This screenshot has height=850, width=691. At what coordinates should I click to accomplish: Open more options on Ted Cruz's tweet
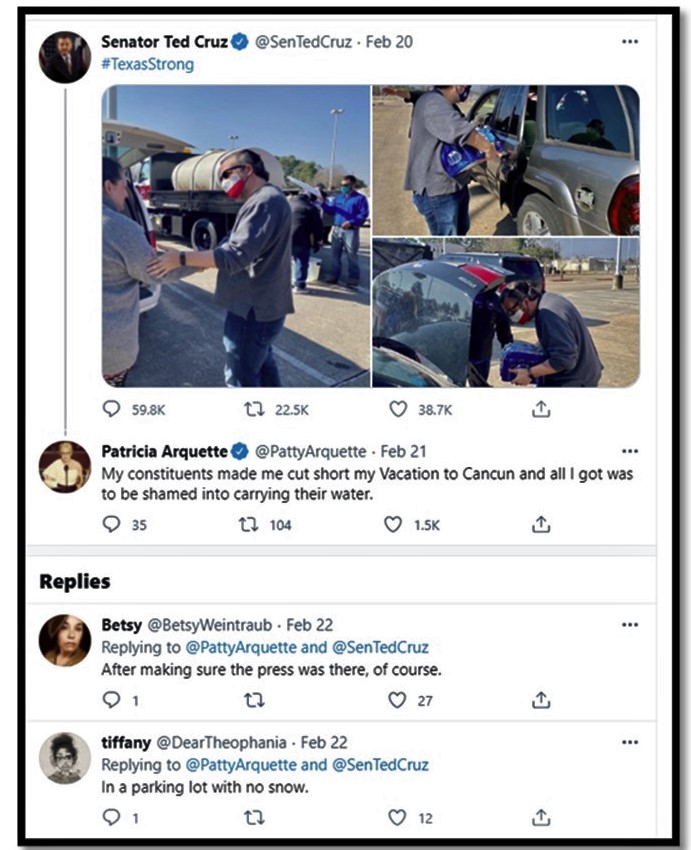pos(629,42)
